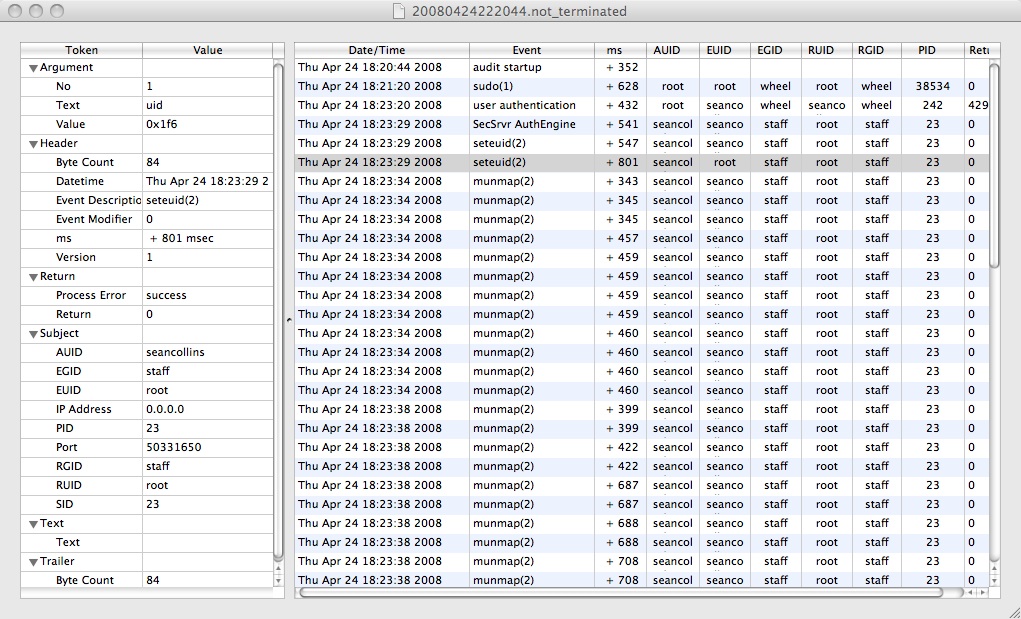Click the seancollins AUID value
Image resolution: width=1021 pixels, height=619 pixels.
(175, 352)
